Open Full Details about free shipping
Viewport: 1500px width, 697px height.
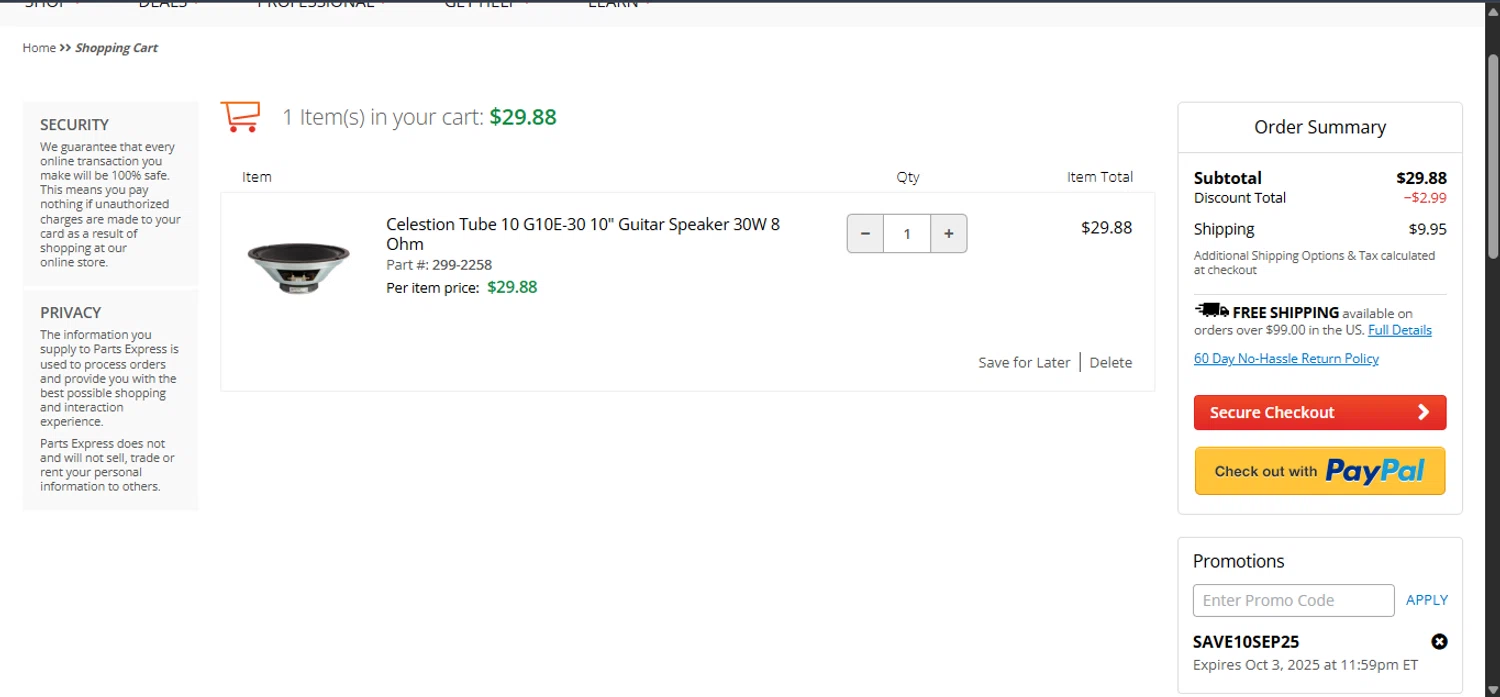tap(1399, 330)
